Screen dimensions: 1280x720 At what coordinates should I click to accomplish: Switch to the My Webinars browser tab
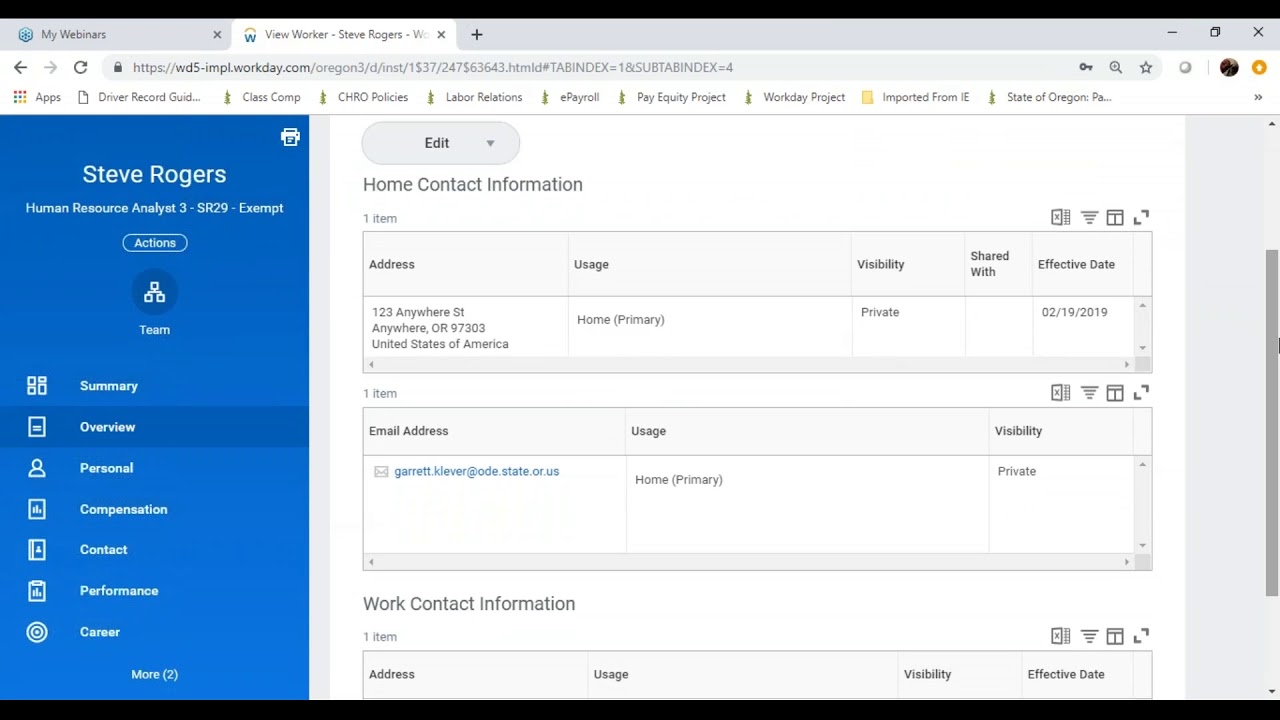pyautogui.click(x=117, y=34)
